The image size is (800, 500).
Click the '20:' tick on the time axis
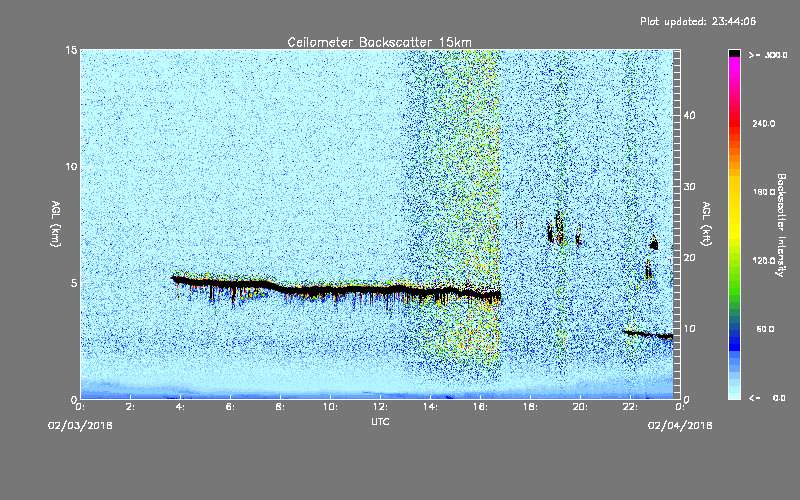(580, 407)
